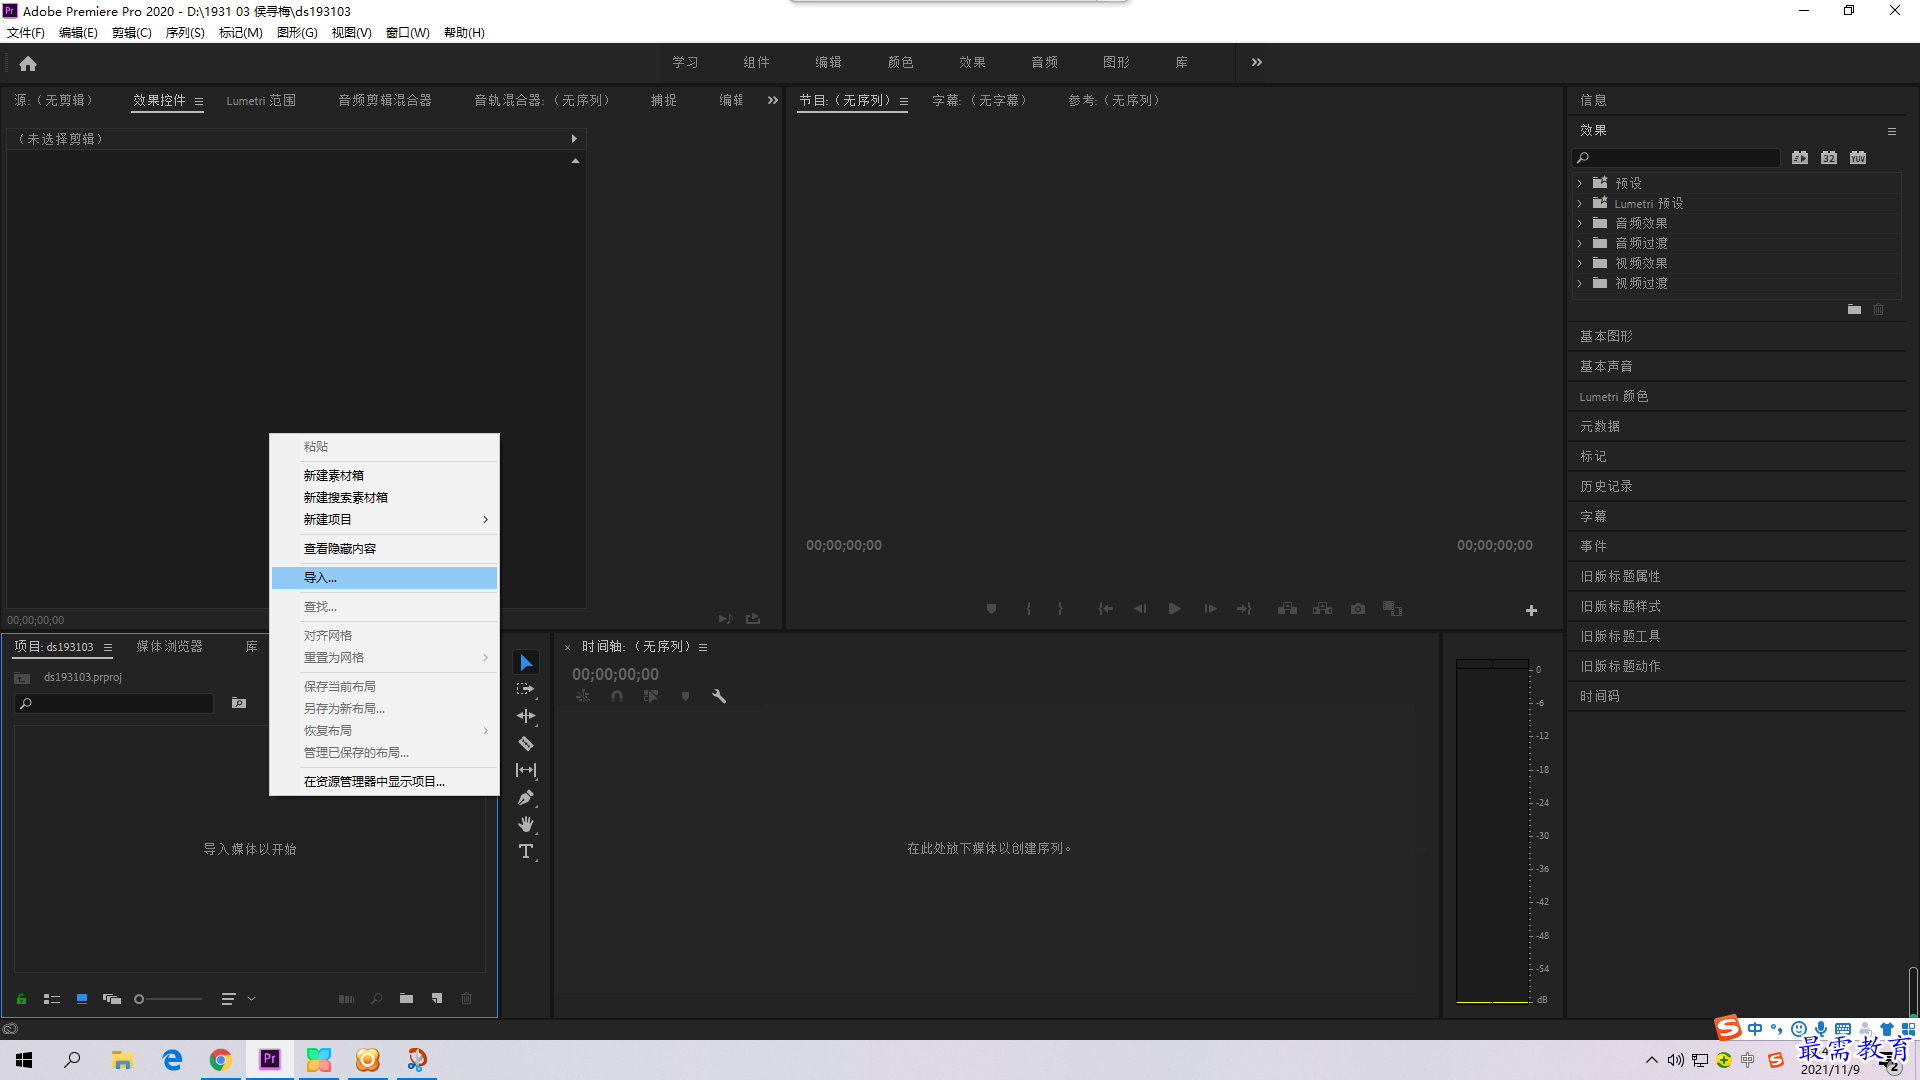Expand the Lumetri 预设 folder

click(x=1580, y=203)
